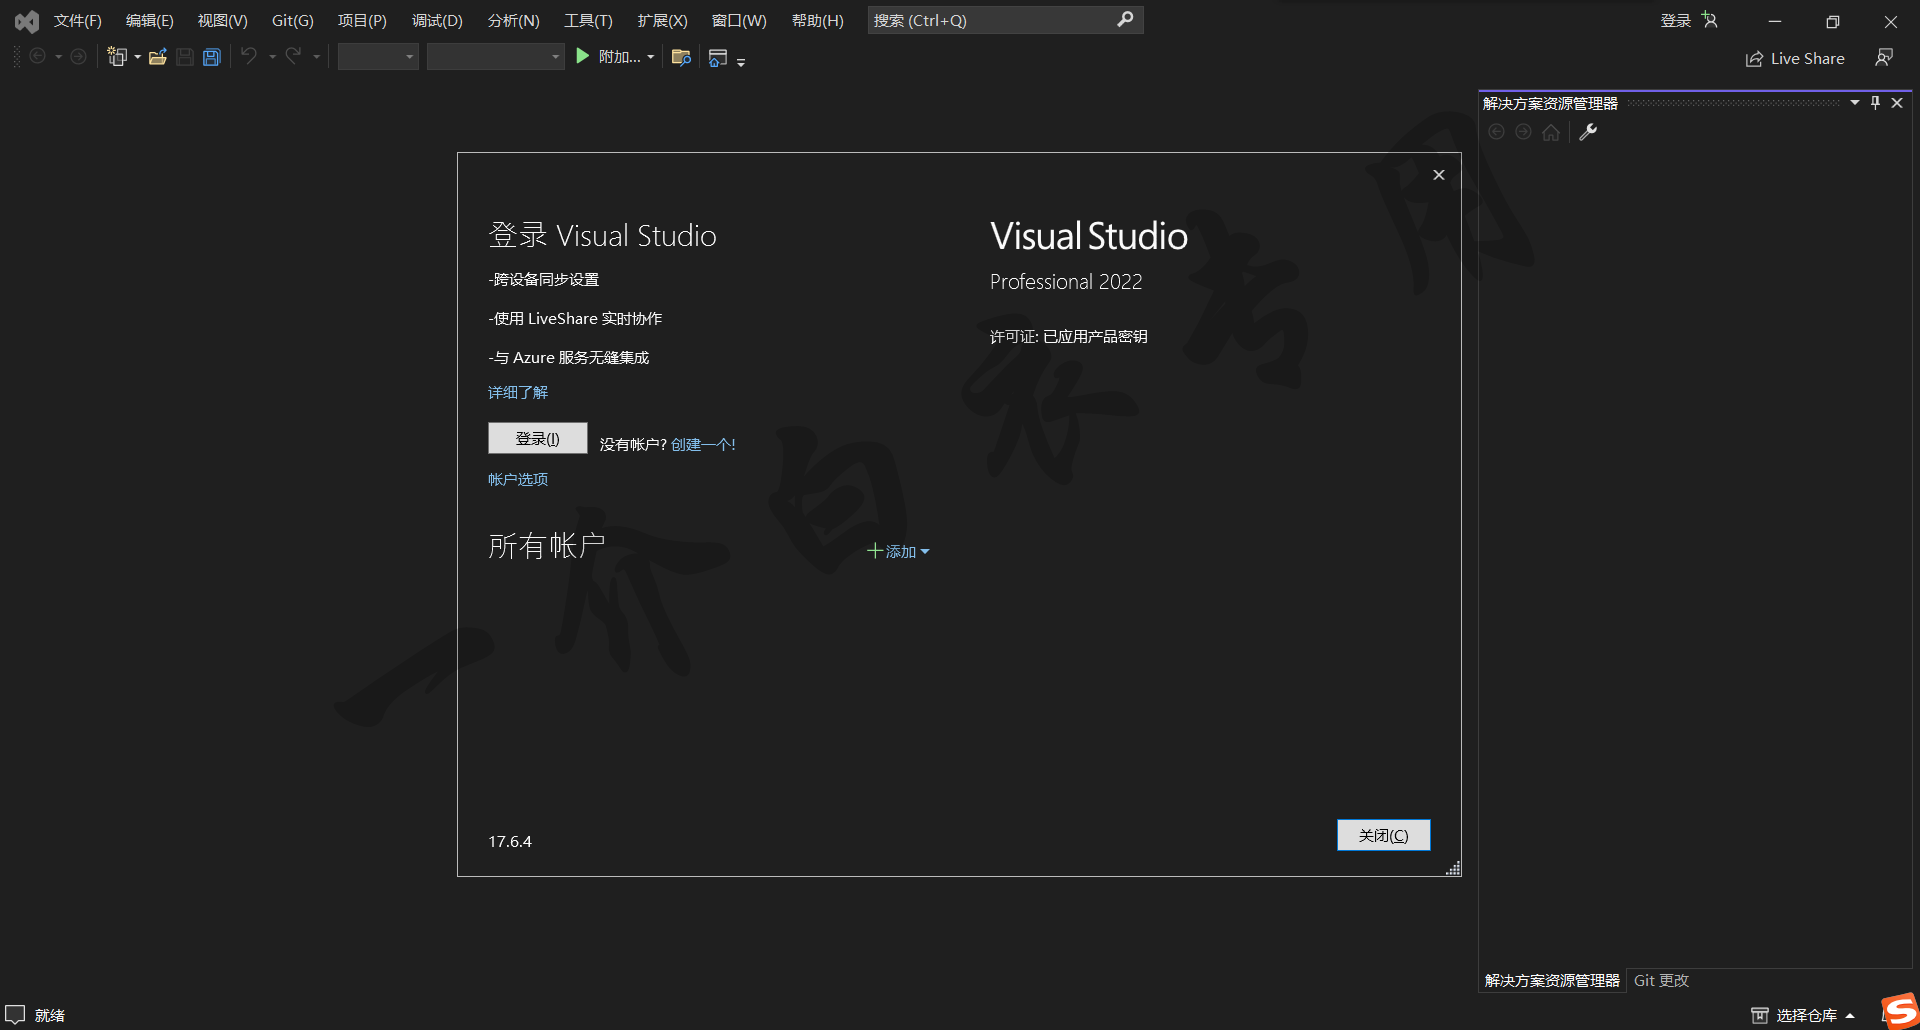This screenshot has height=1030, width=1920.
Task: Open the 分析(N) menu
Action: (x=513, y=20)
